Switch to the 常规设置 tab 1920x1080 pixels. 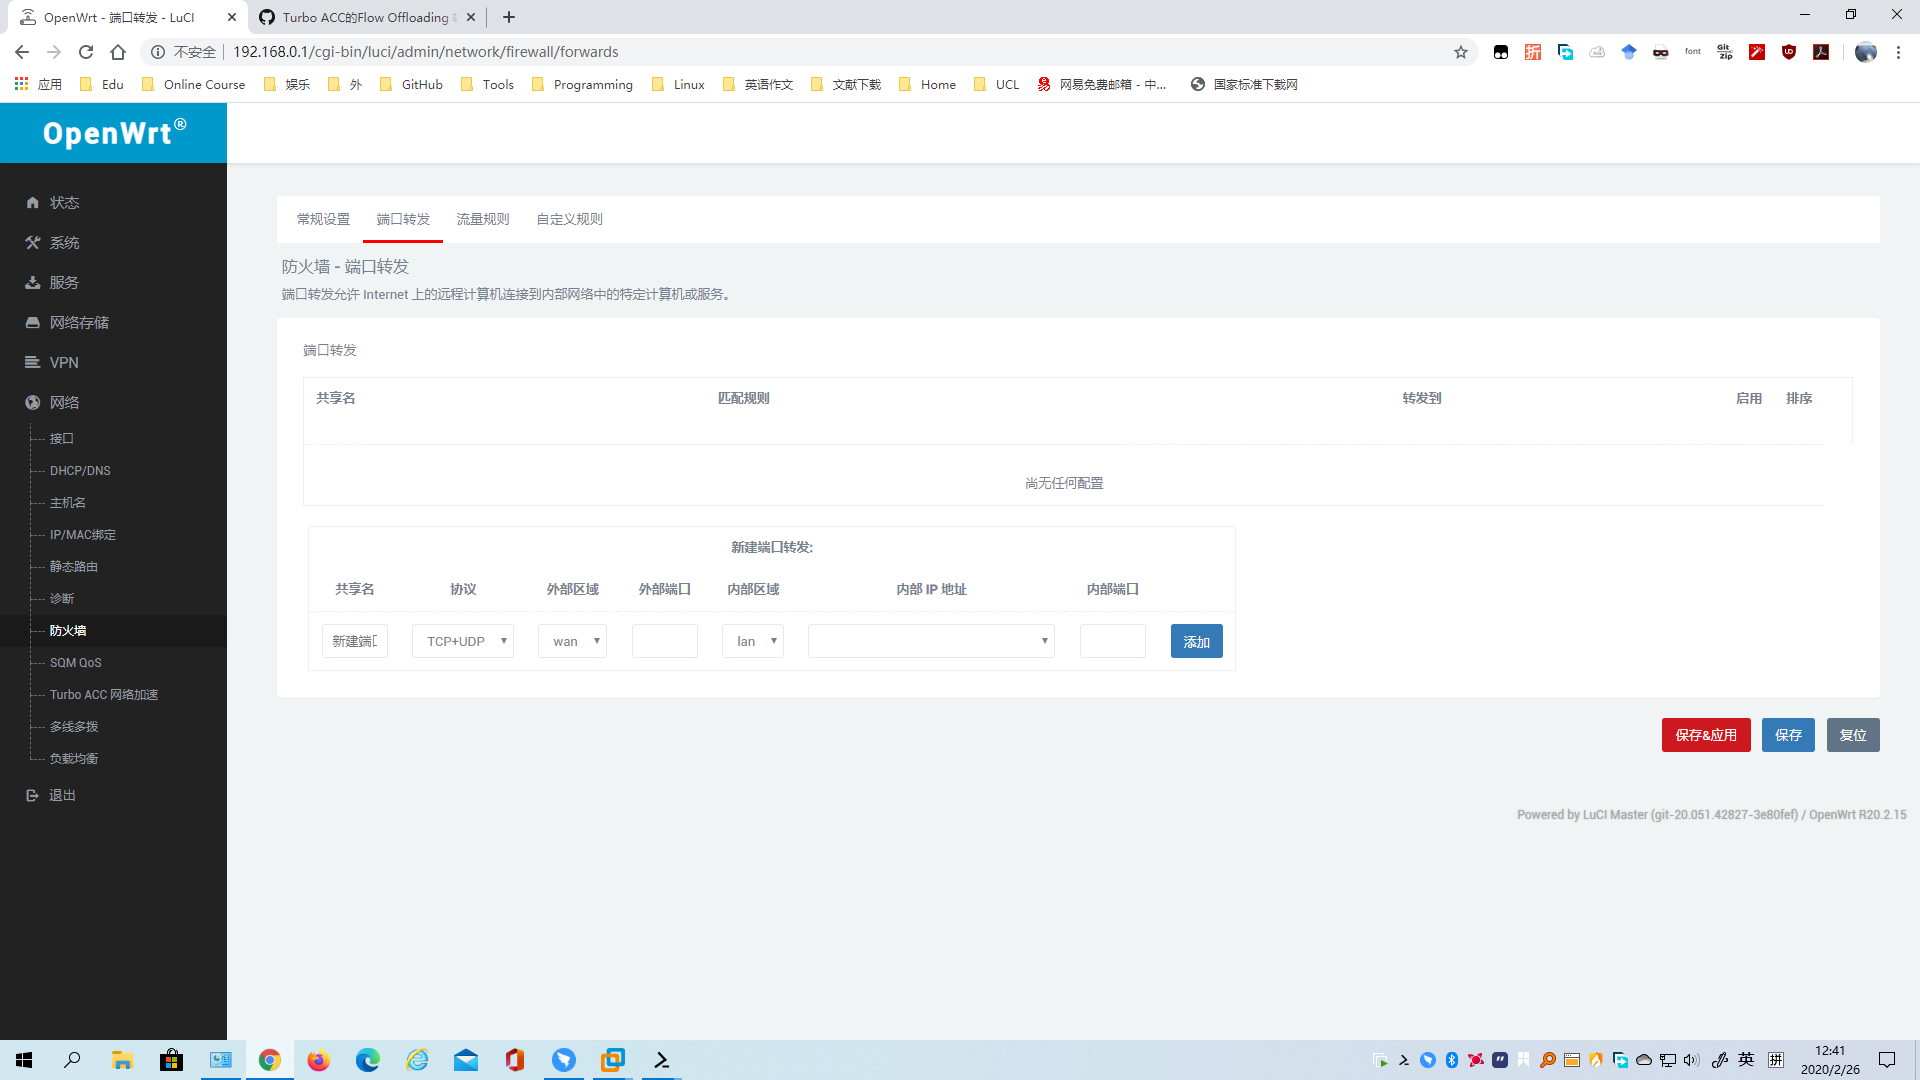coord(322,219)
